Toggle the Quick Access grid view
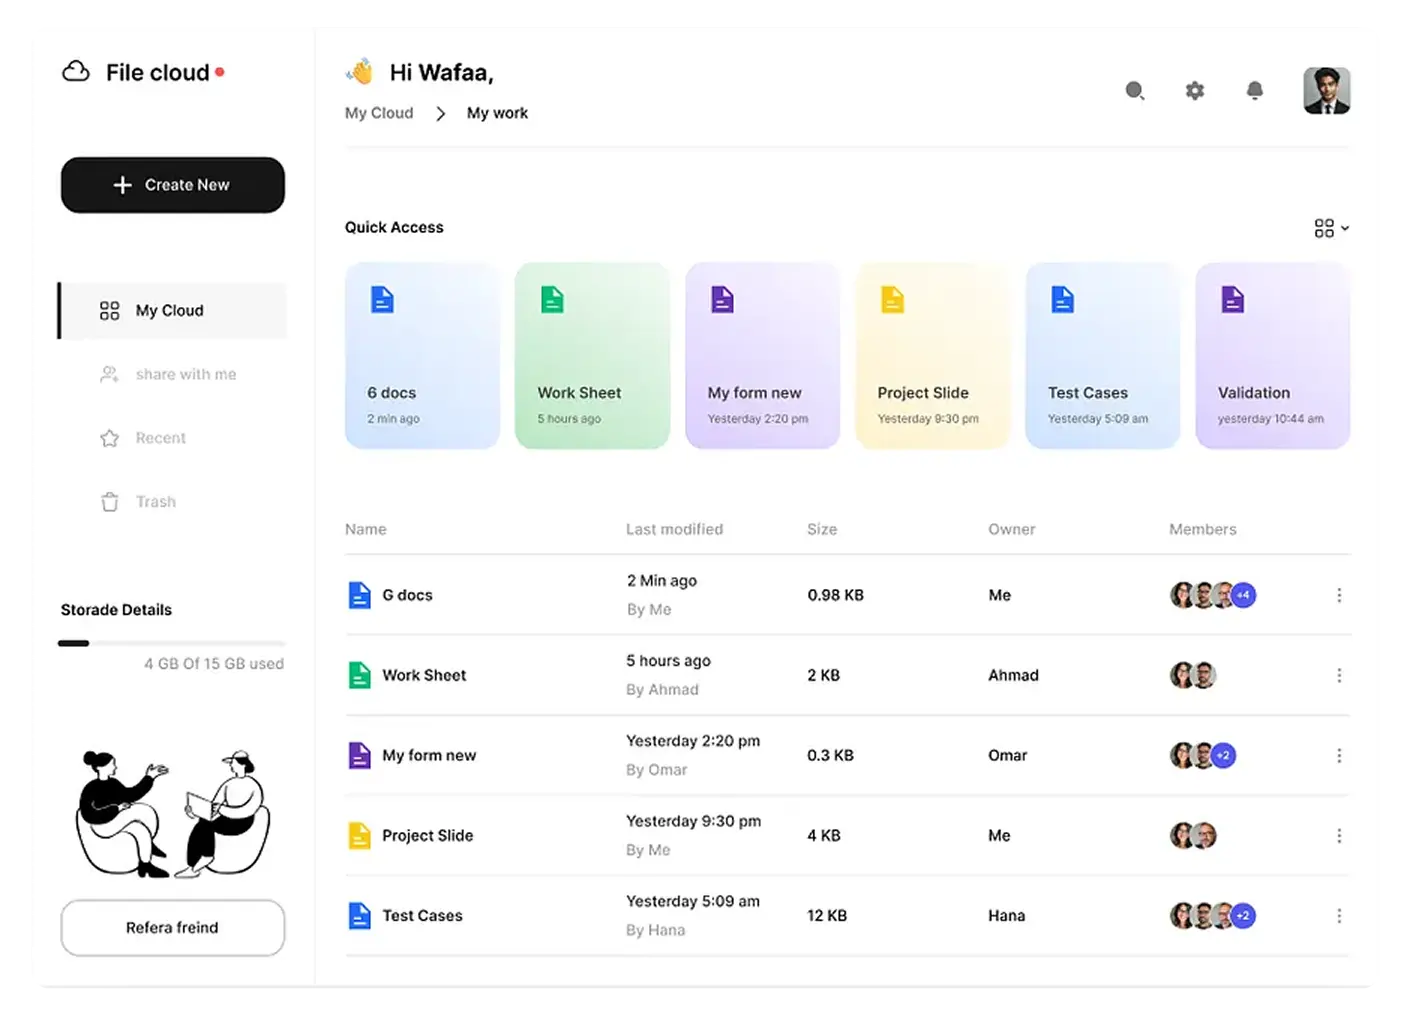This screenshot has height=1016, width=1412. click(x=1323, y=228)
